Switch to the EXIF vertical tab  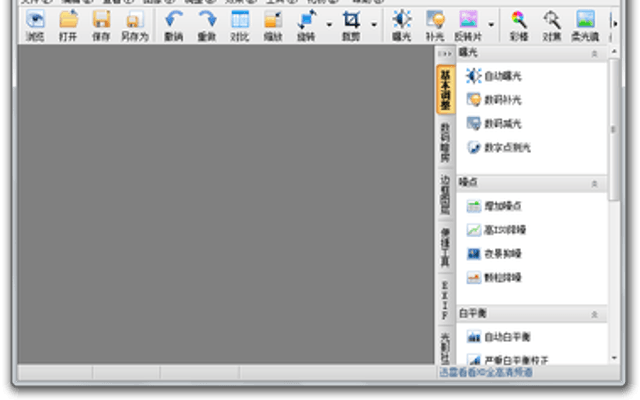pos(445,300)
